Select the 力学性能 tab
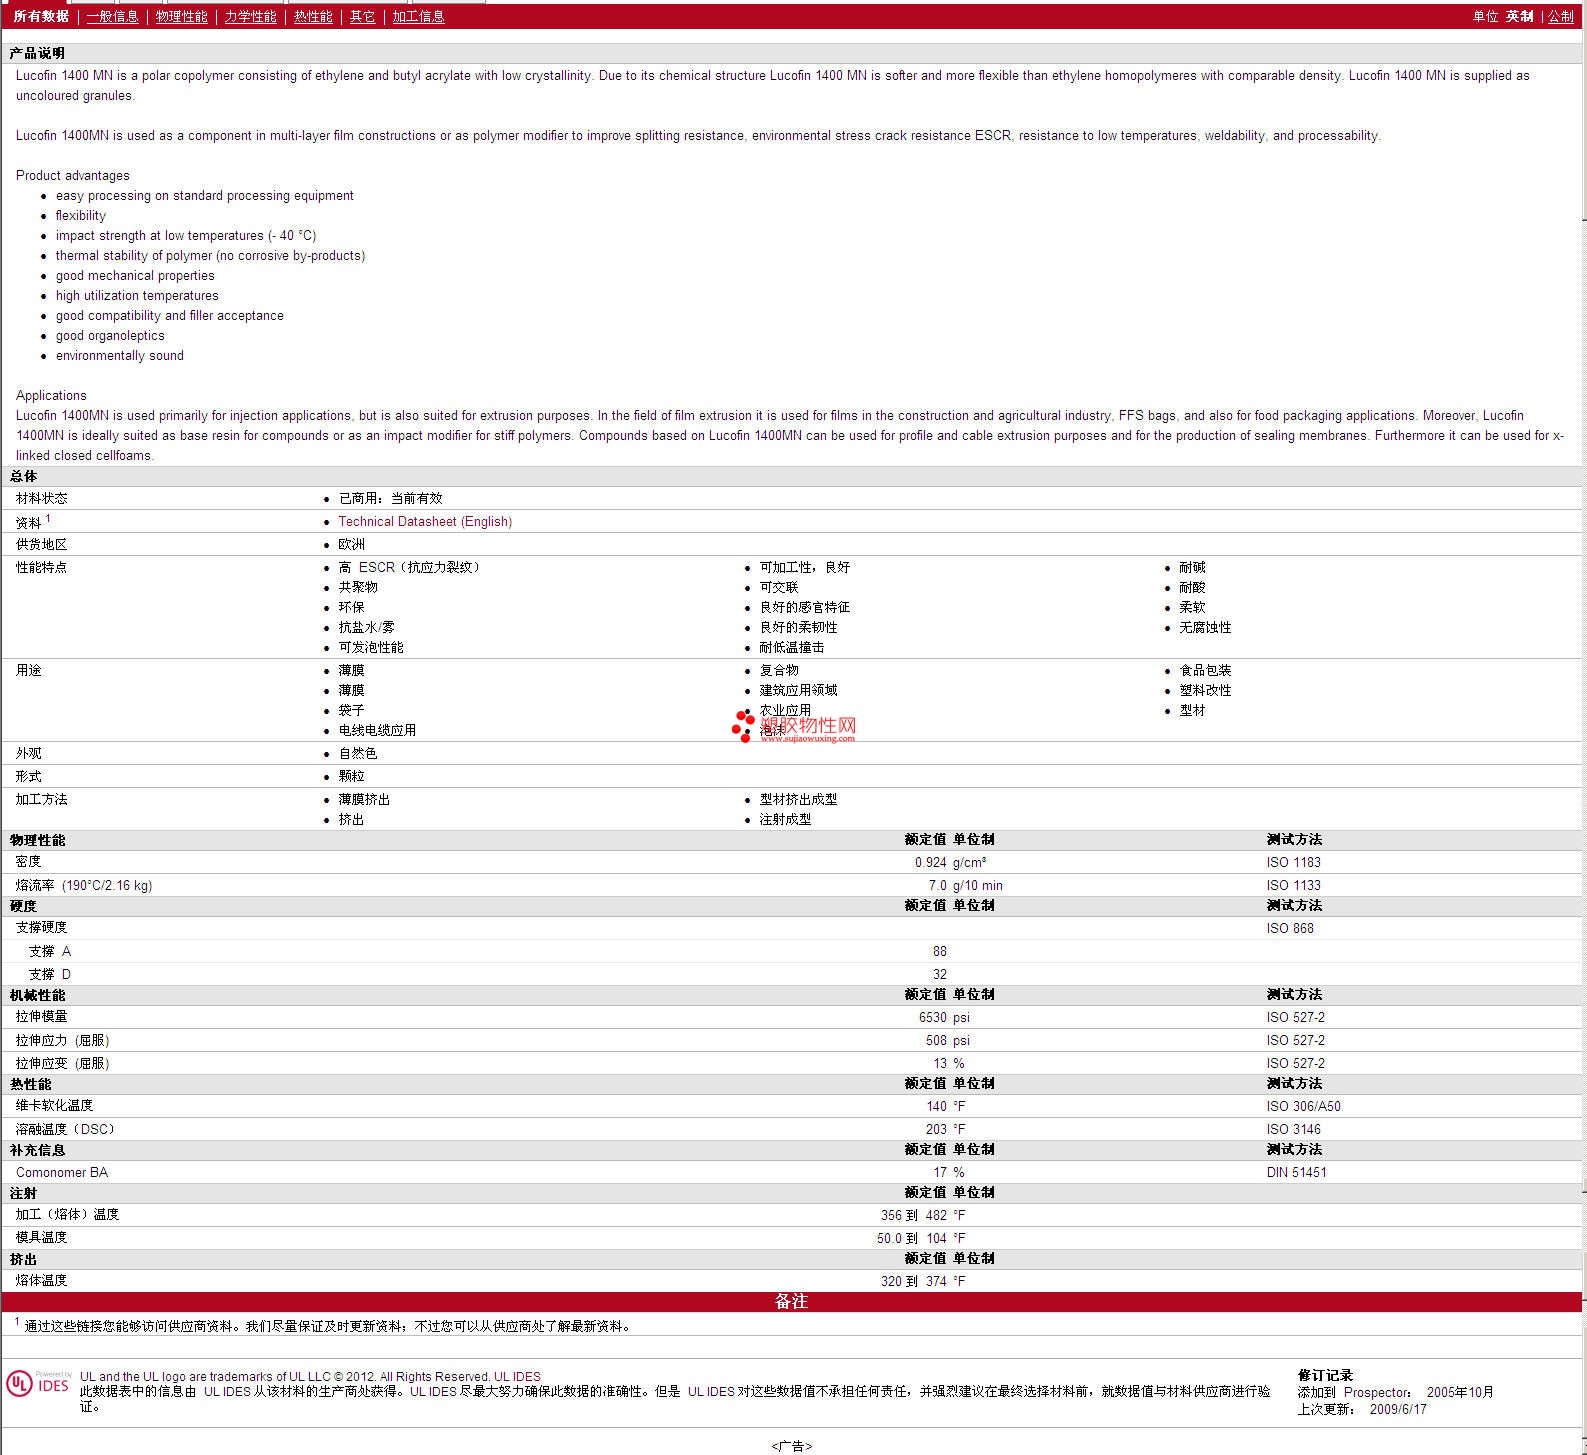 point(250,16)
